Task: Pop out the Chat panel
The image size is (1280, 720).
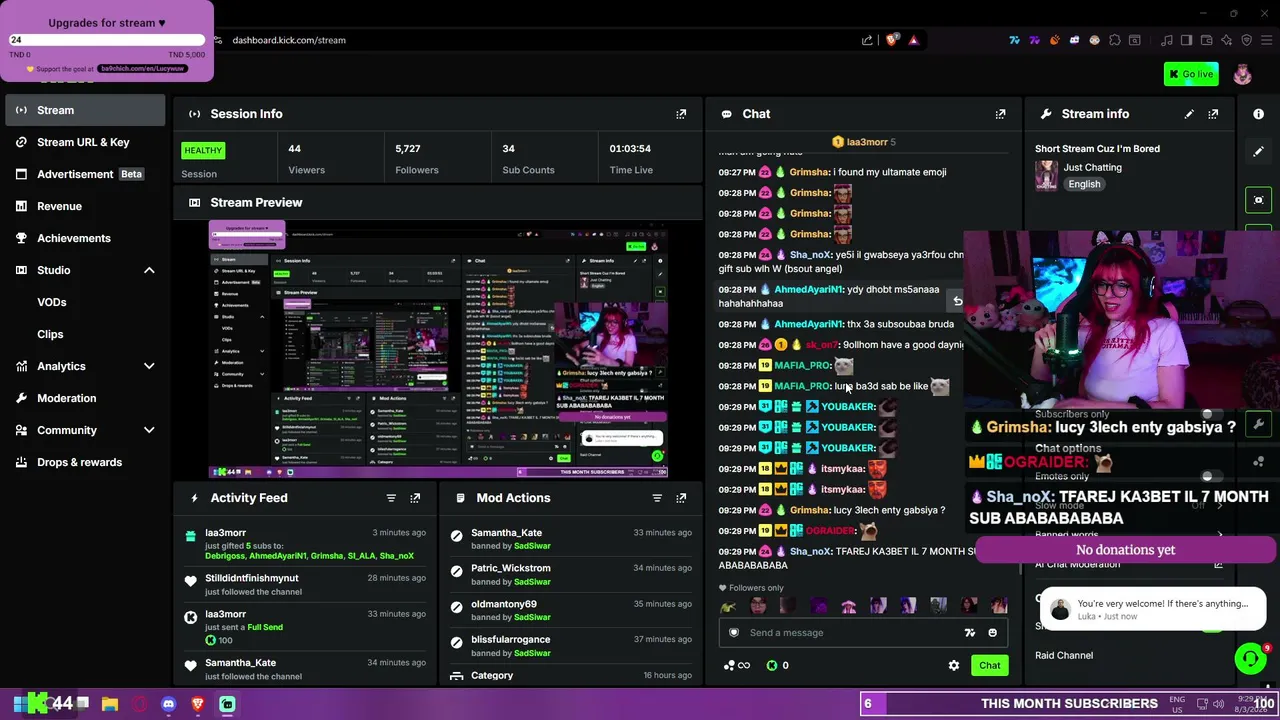Action: [x=1000, y=114]
